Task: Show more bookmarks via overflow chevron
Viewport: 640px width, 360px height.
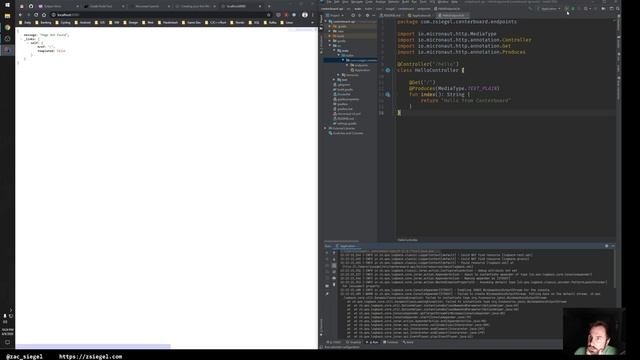Action: click(x=312, y=22)
